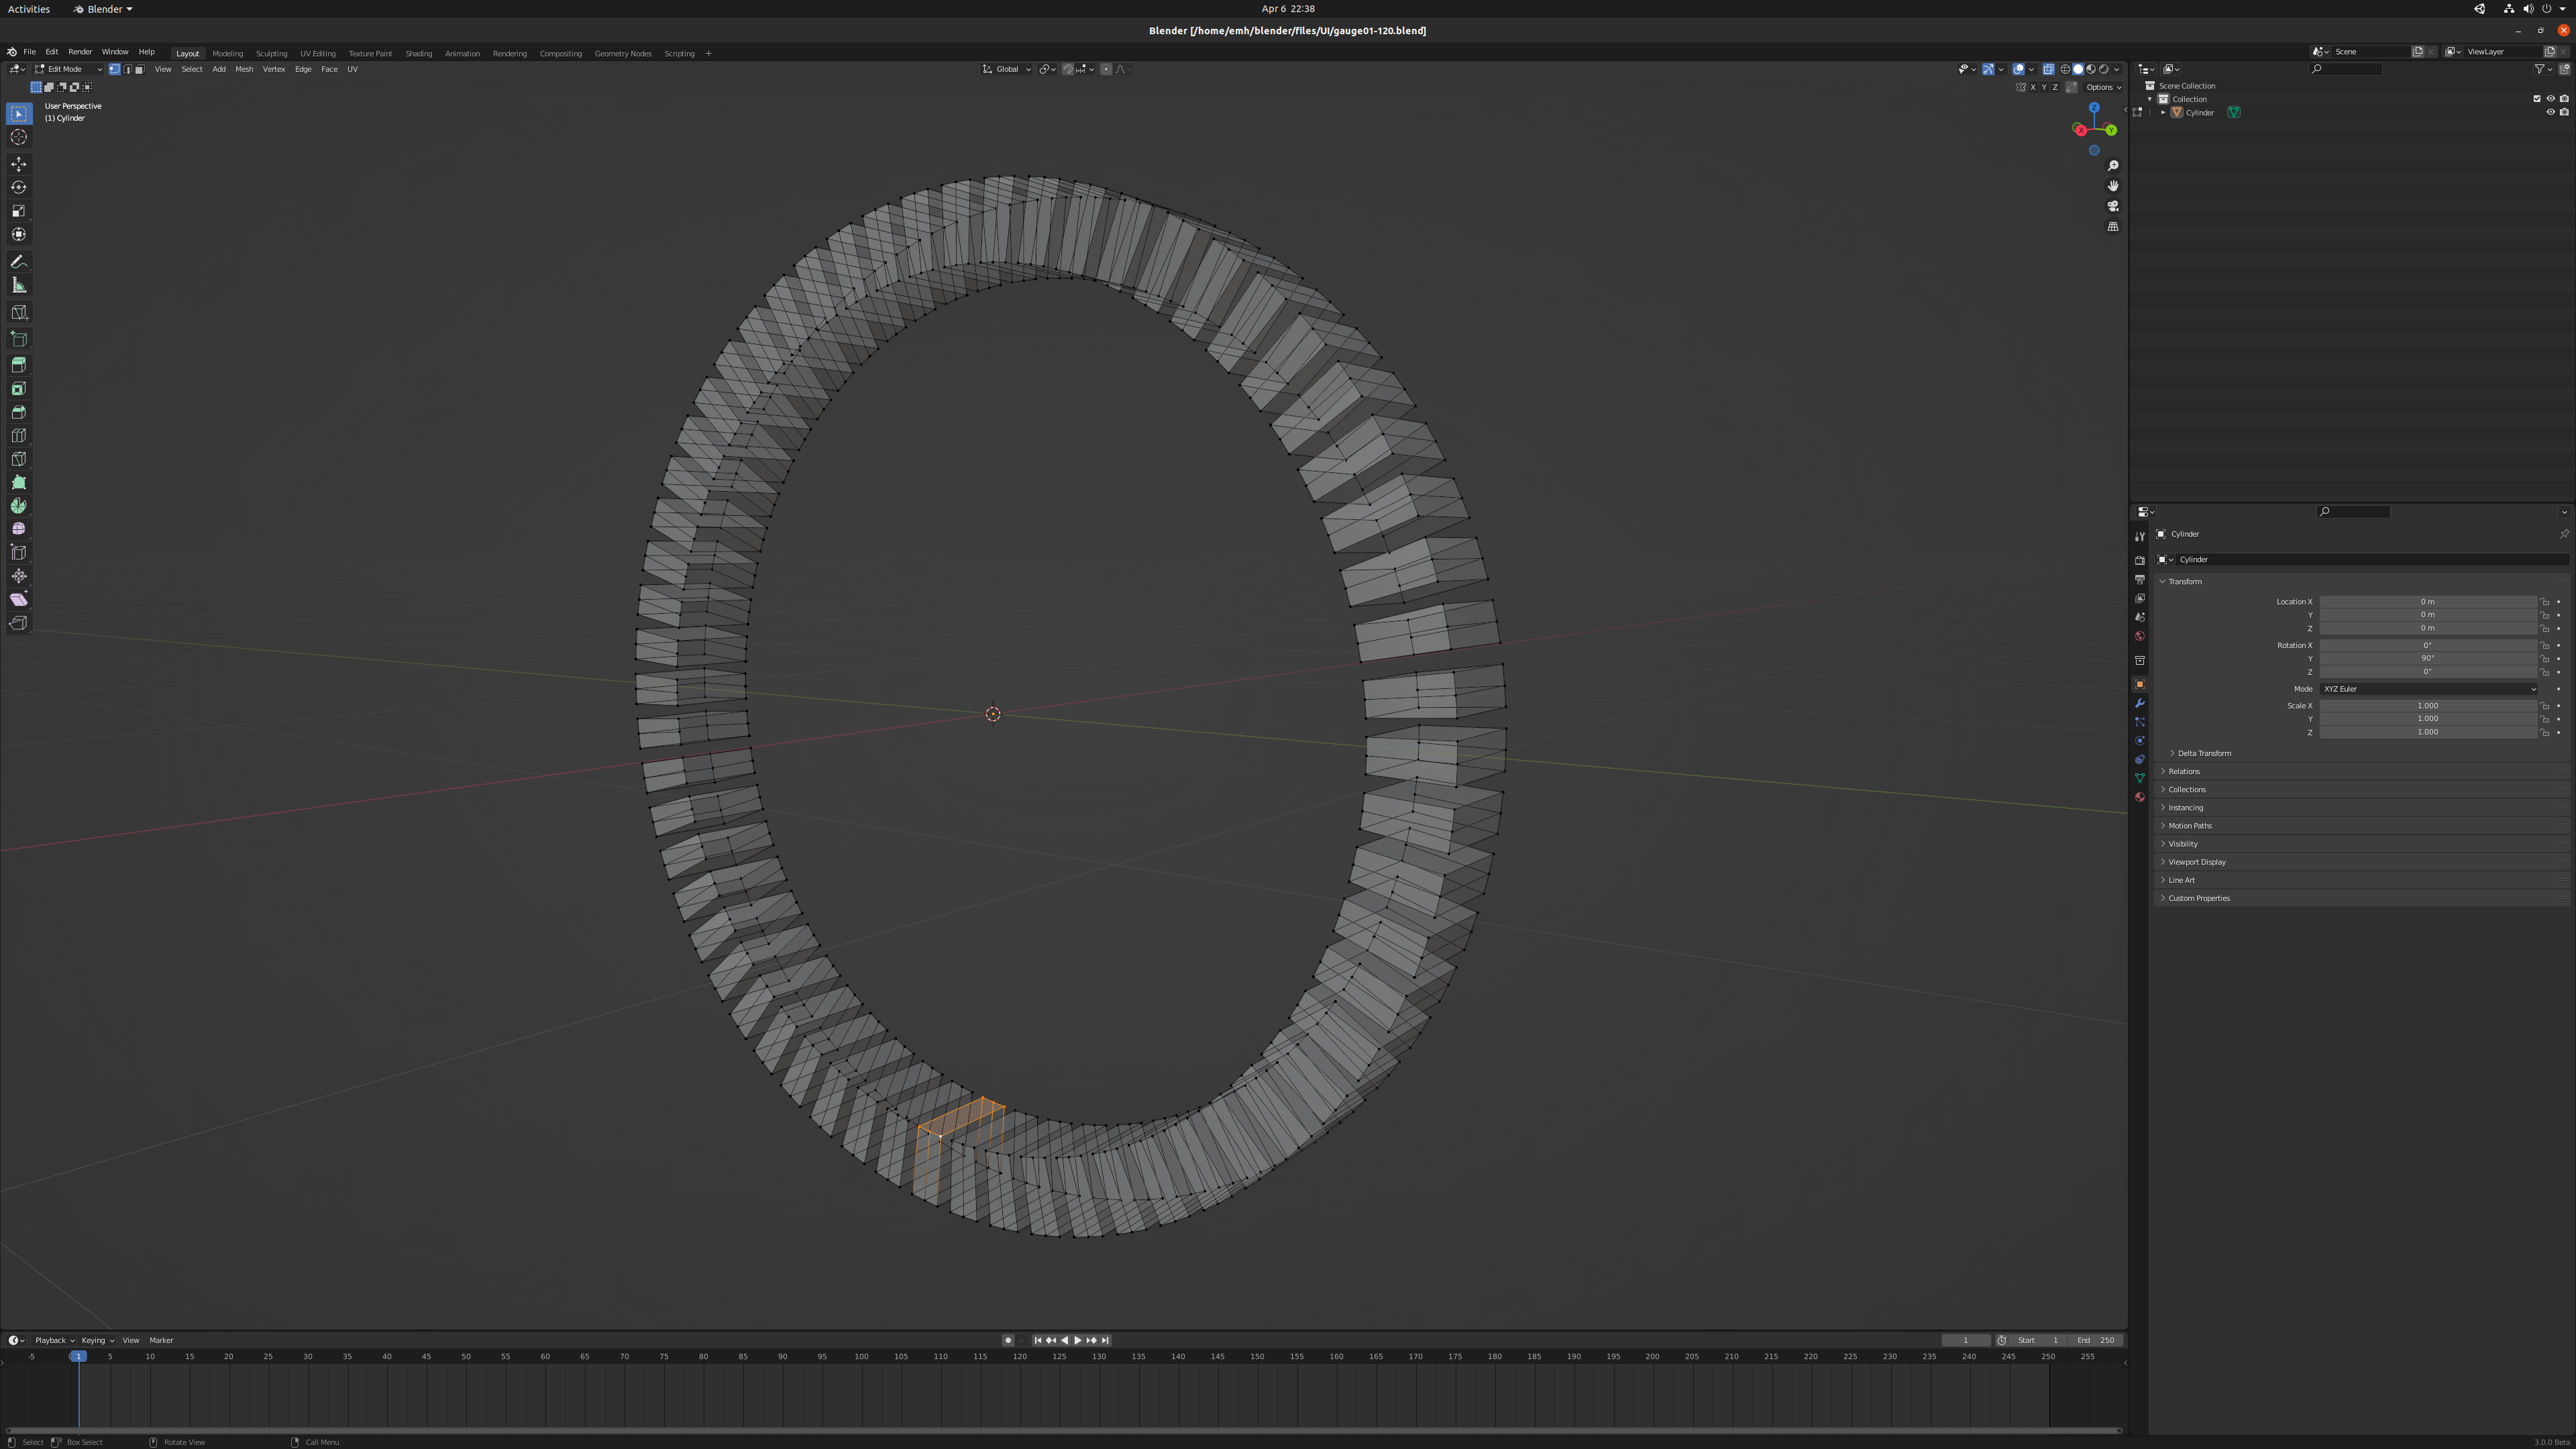Select the Smooth tool
The image size is (2576, 1449).
(19, 529)
